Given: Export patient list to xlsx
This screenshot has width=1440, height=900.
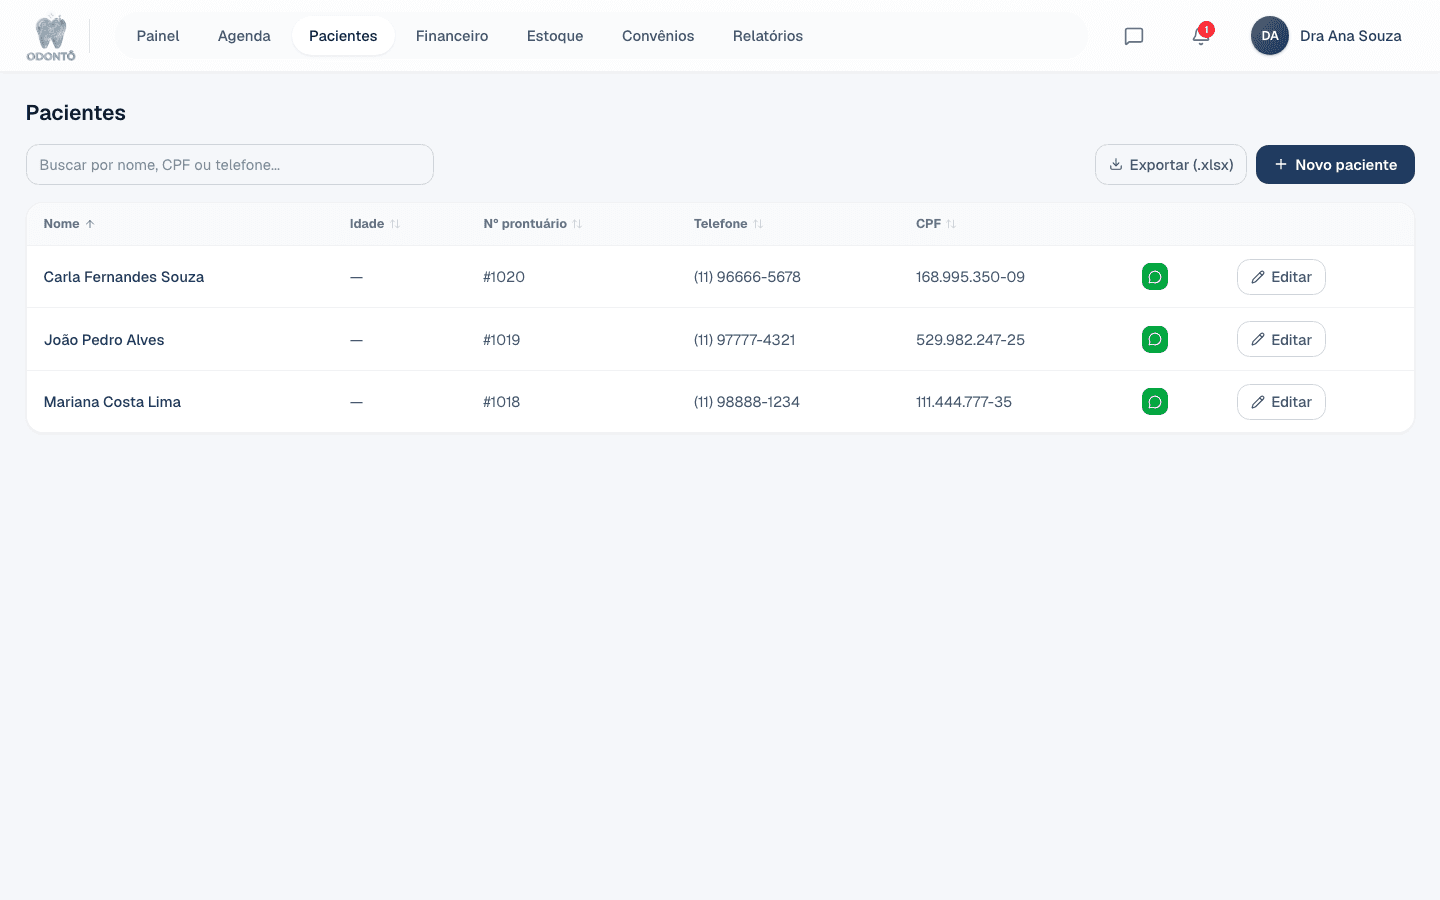Looking at the screenshot, I should (x=1171, y=165).
